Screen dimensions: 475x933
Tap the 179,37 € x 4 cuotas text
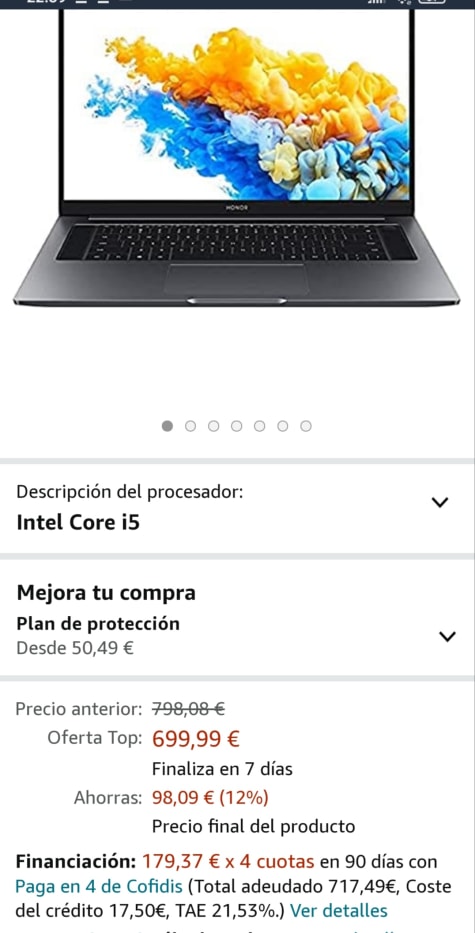coord(228,862)
